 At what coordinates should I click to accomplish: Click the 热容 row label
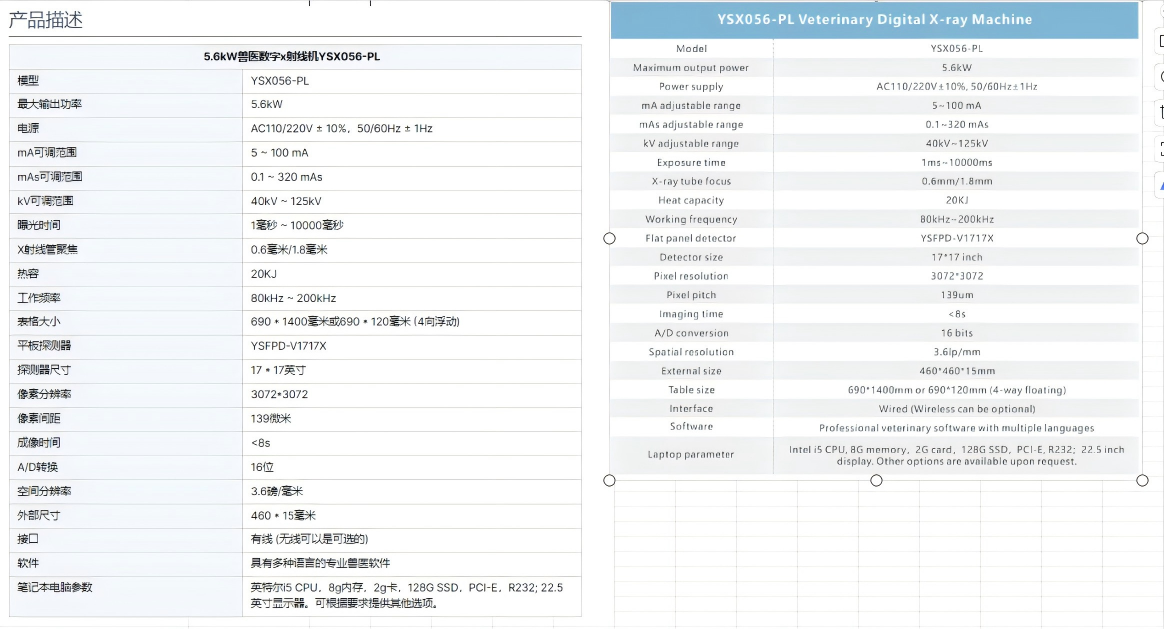(x=28, y=274)
